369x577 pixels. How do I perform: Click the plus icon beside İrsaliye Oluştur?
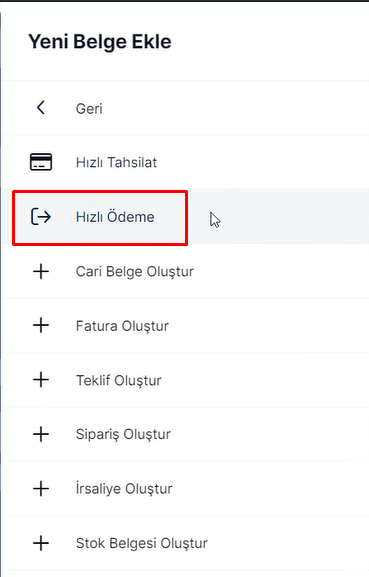pyautogui.click(x=41, y=489)
